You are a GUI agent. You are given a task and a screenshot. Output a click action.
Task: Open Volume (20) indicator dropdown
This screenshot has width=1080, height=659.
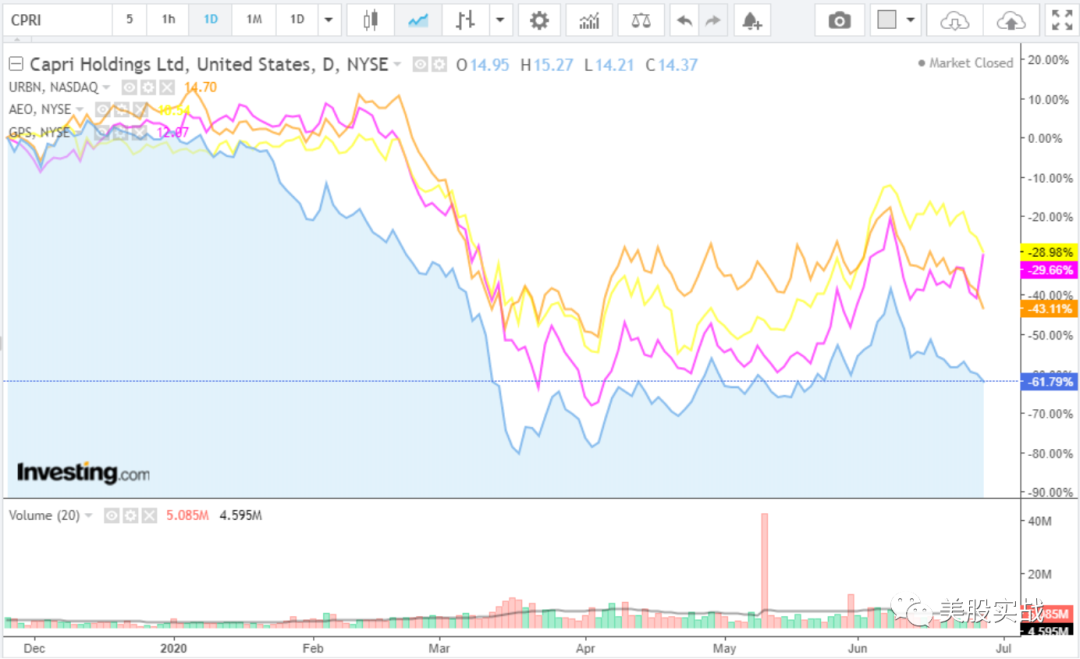coord(88,516)
